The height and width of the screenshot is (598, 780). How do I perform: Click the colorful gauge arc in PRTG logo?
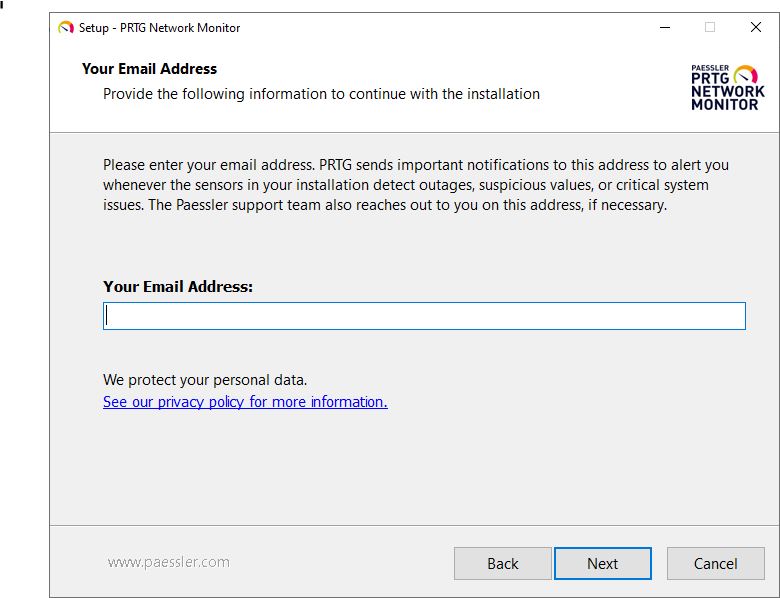click(746, 74)
